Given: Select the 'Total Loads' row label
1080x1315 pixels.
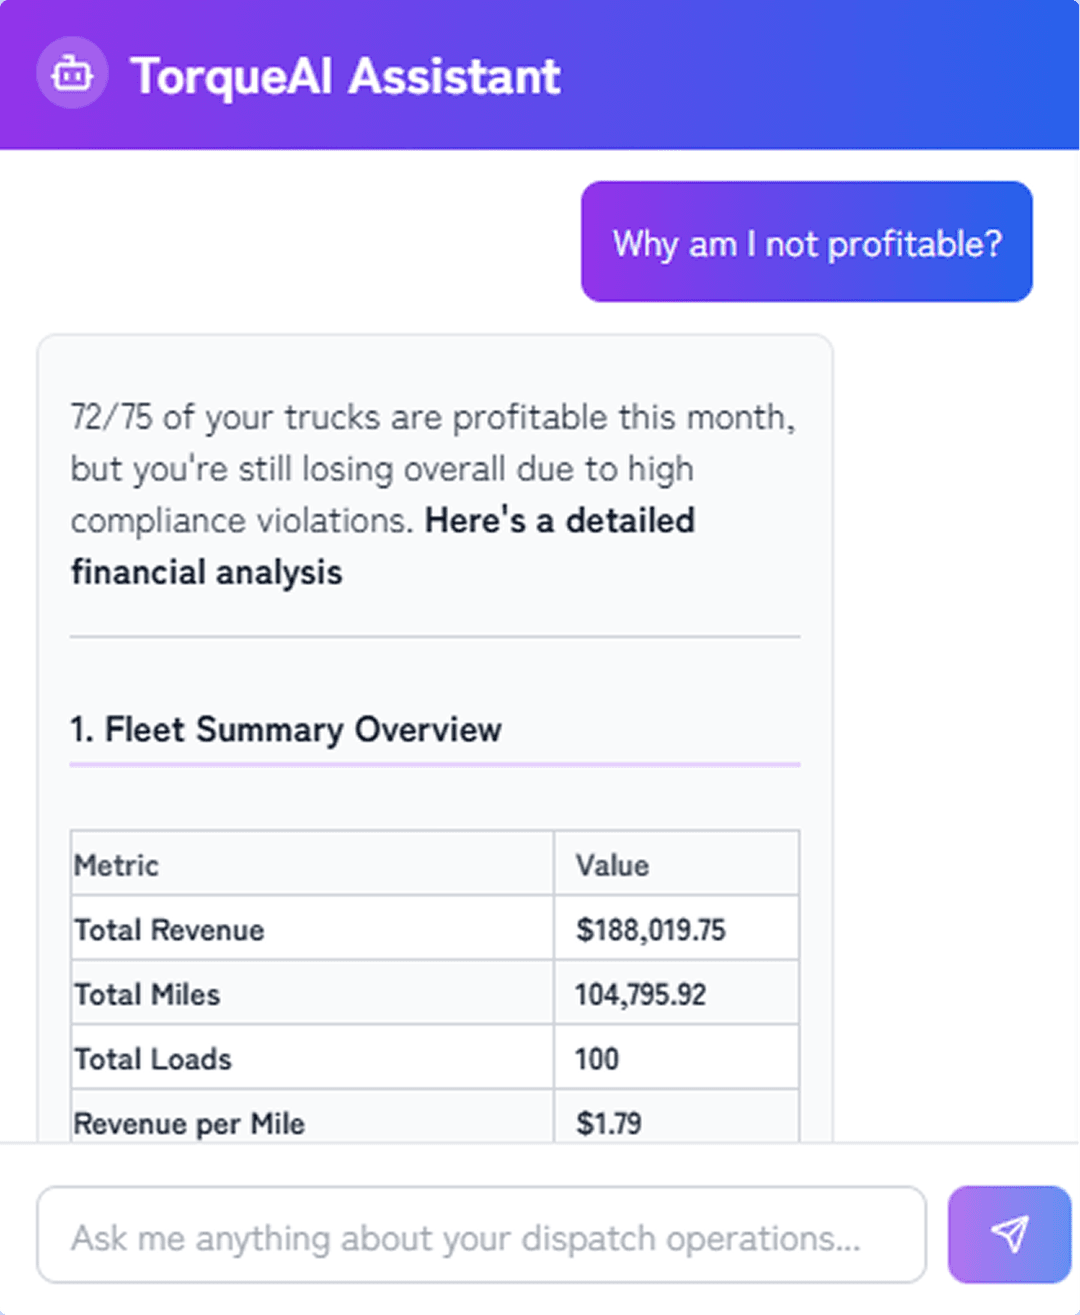Looking at the screenshot, I should [153, 1059].
